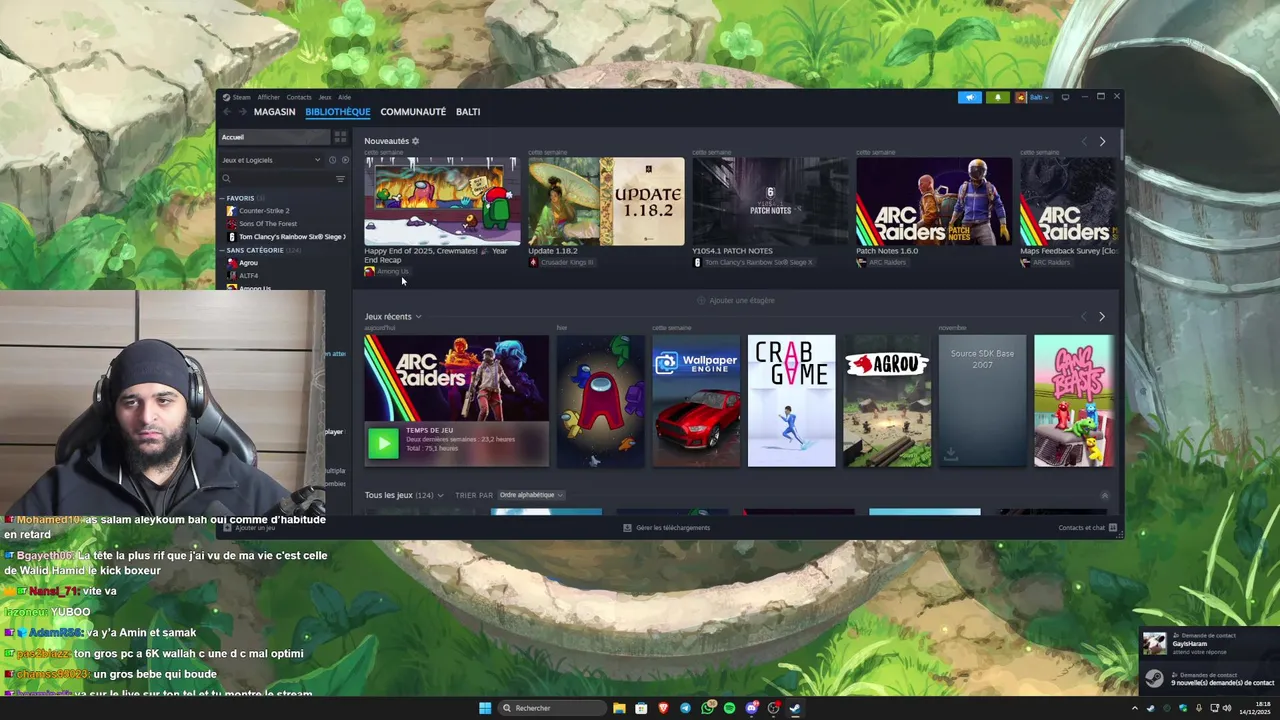Open the Steam announcements megaphone button
This screenshot has height=720, width=1280.
click(x=969, y=97)
